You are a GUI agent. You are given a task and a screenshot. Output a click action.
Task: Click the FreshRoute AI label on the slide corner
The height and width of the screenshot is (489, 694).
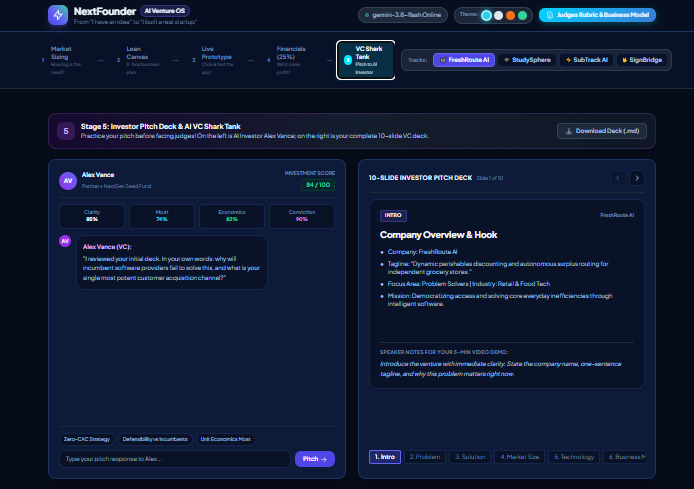pyautogui.click(x=617, y=216)
